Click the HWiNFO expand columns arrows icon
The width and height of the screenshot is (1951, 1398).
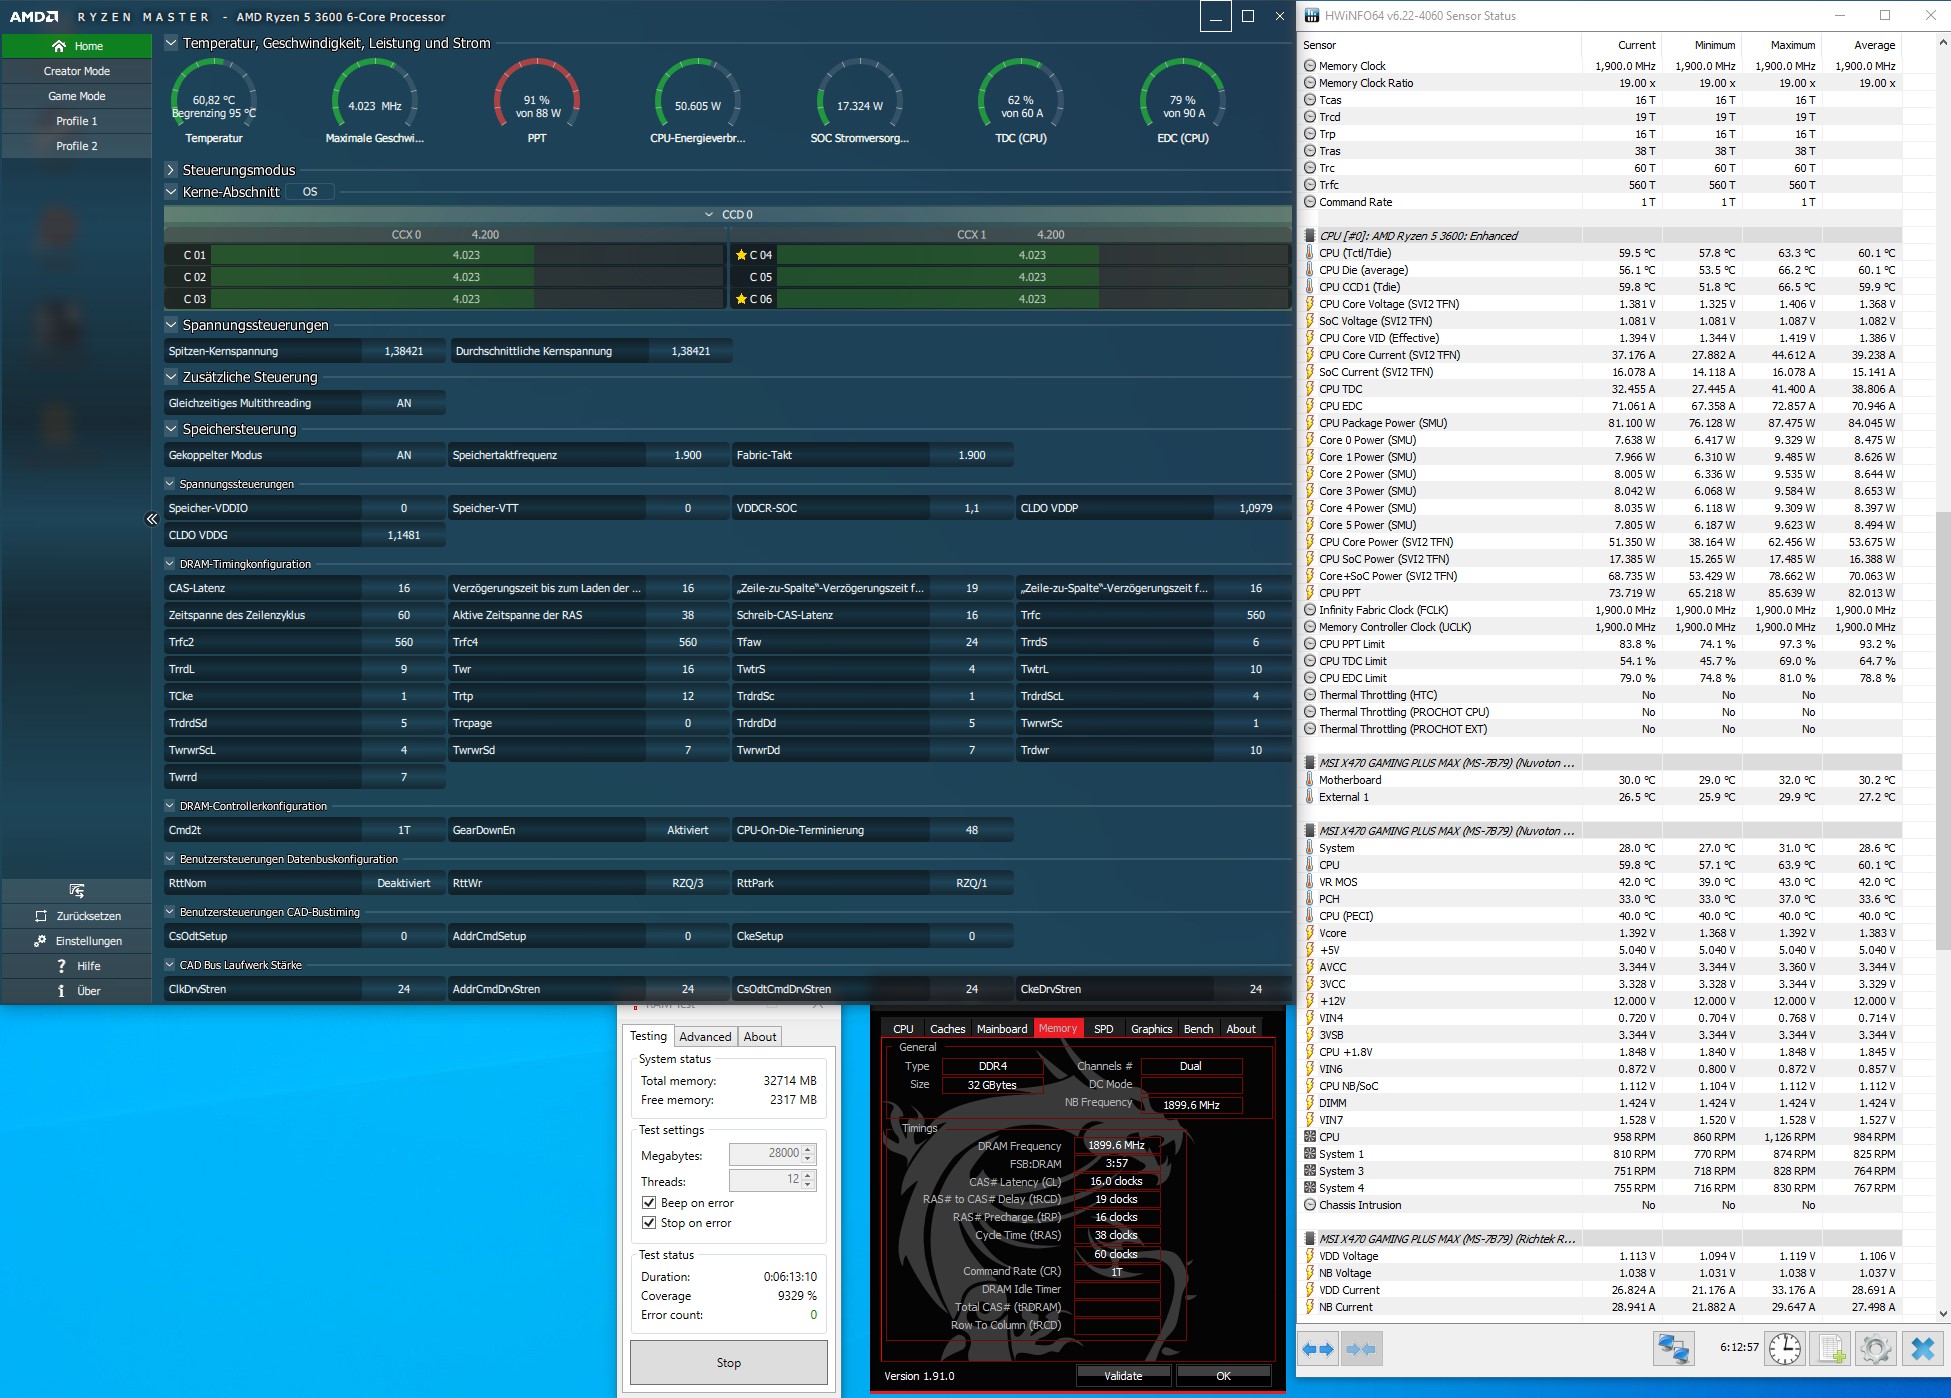[1318, 1349]
